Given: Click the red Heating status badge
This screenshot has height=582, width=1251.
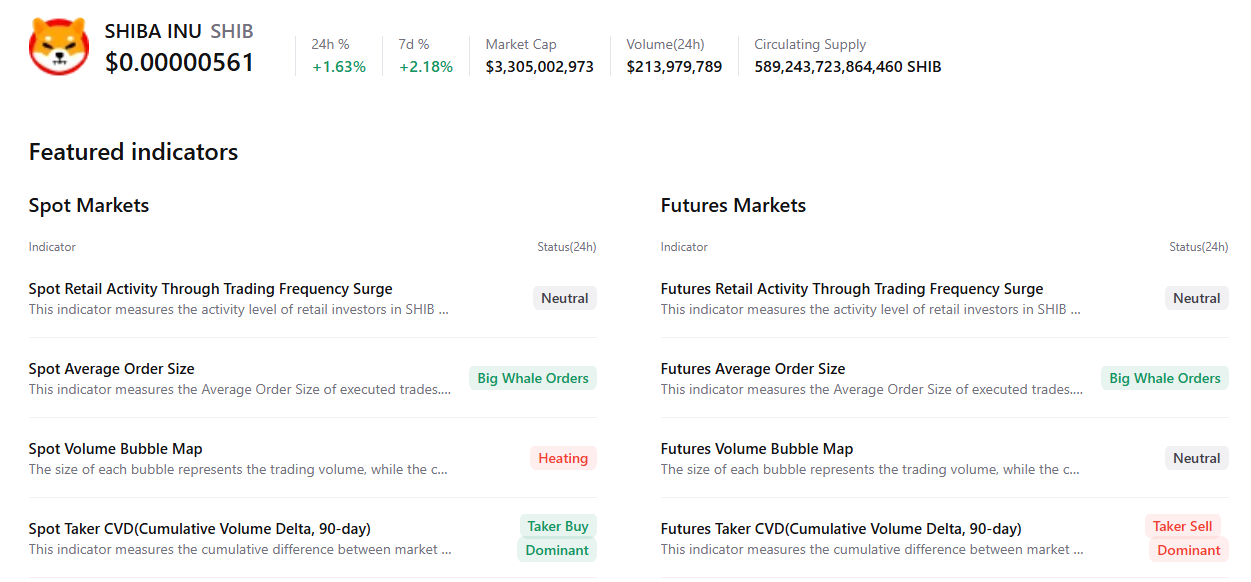Looking at the screenshot, I should point(563,458).
